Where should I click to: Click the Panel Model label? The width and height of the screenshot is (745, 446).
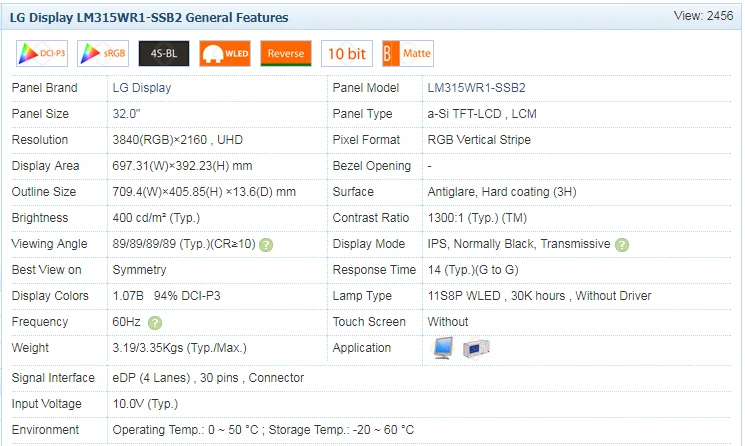(365, 88)
